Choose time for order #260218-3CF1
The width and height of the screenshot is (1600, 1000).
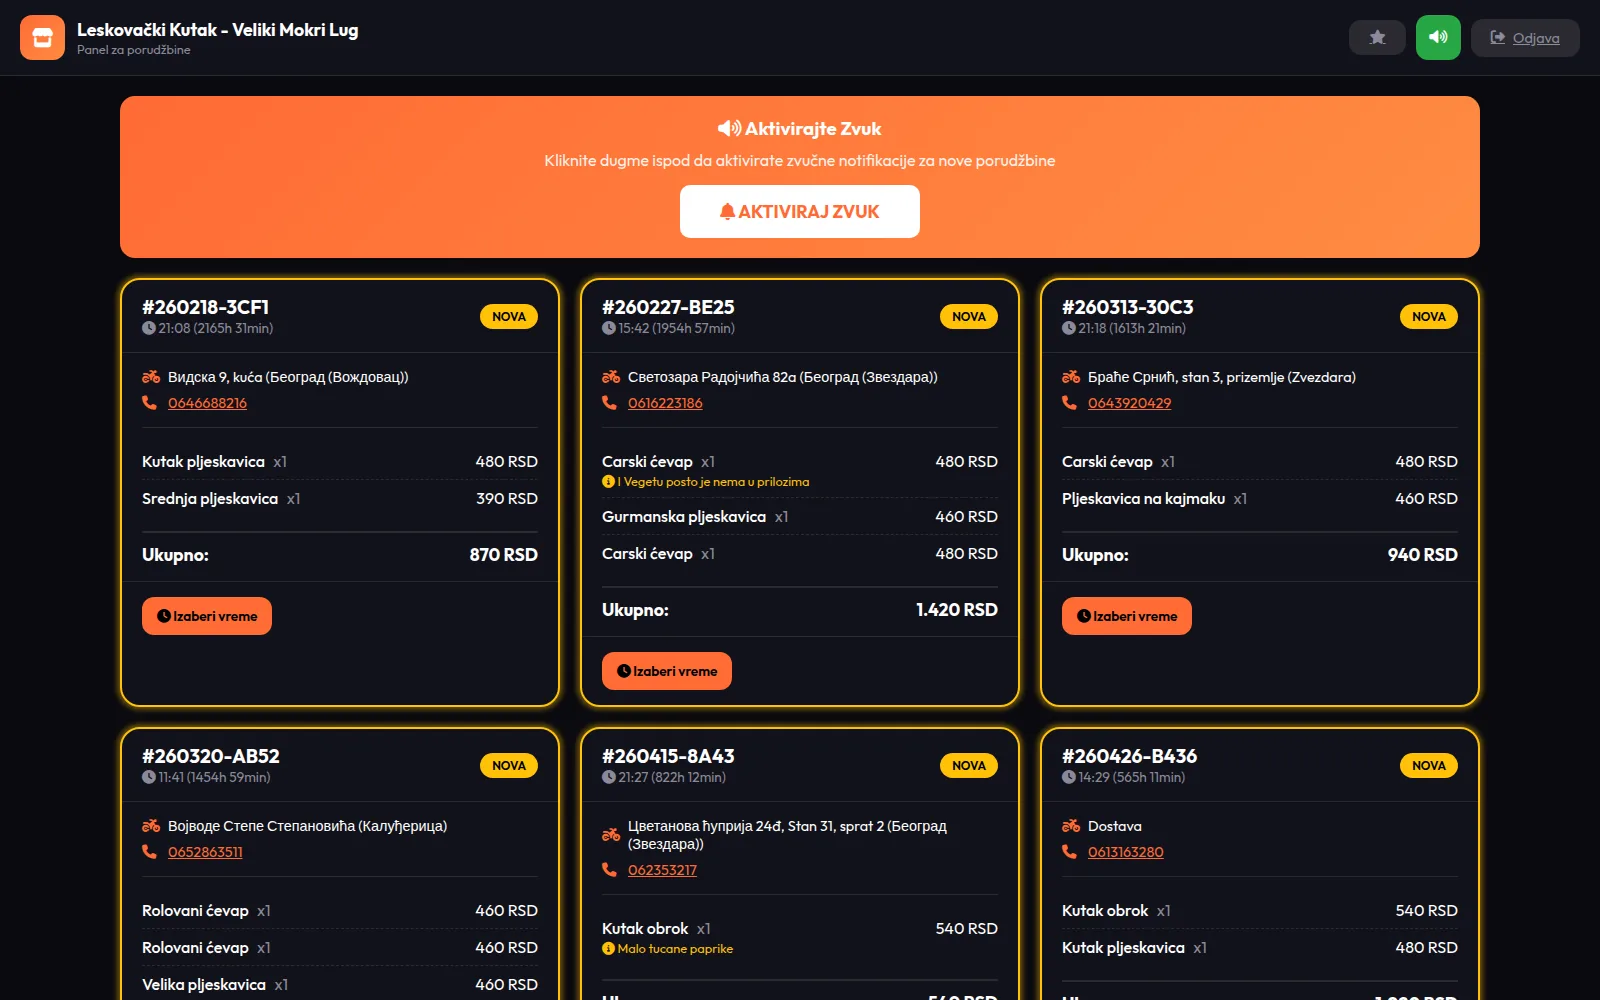coord(207,616)
